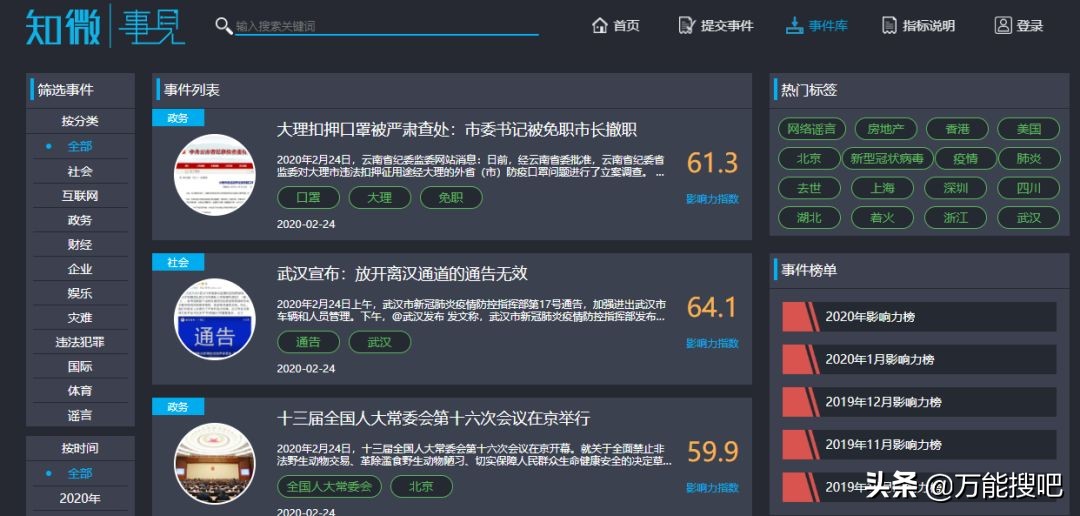The image size is (1080, 516).
Task: Open event 武汉宣布：放开离汉通道的通告无效
Action: (x=402, y=274)
